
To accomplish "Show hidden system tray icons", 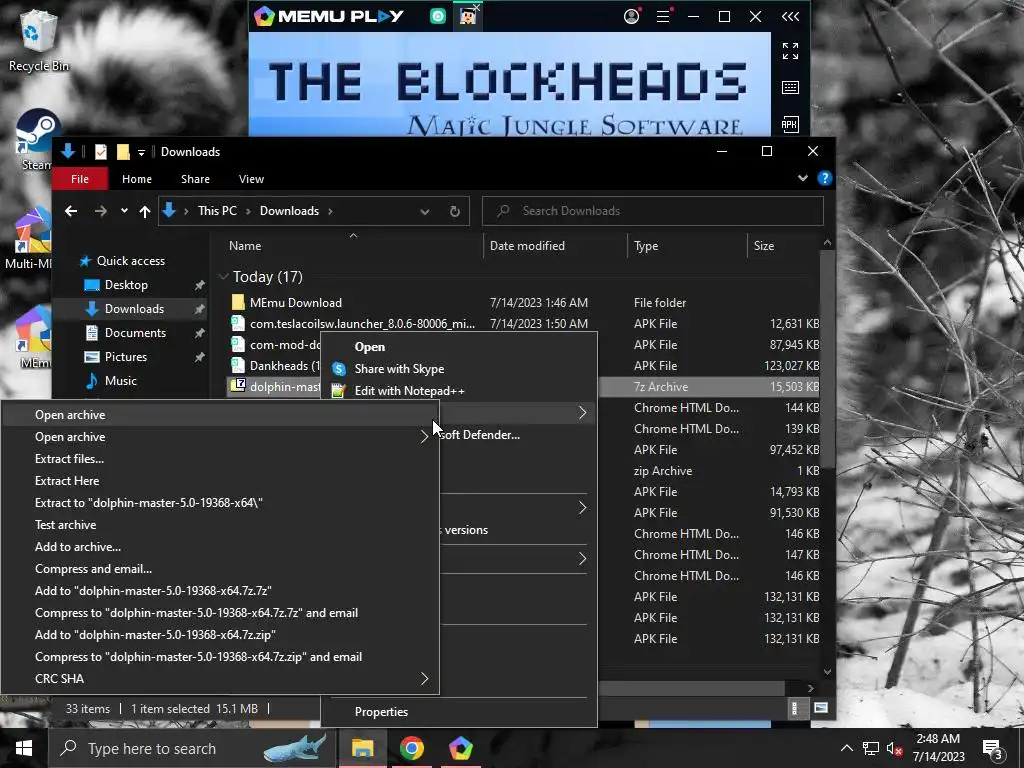I will [x=846, y=748].
